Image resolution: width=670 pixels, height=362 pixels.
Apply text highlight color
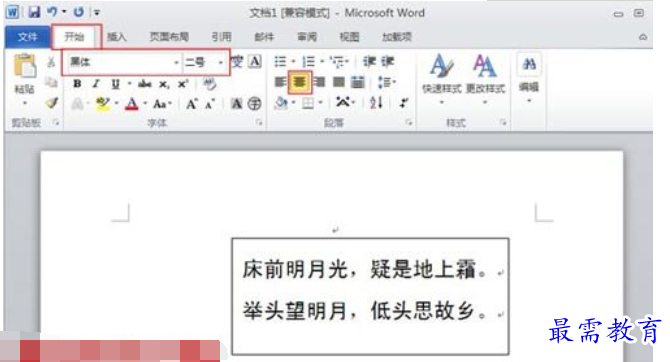point(103,104)
